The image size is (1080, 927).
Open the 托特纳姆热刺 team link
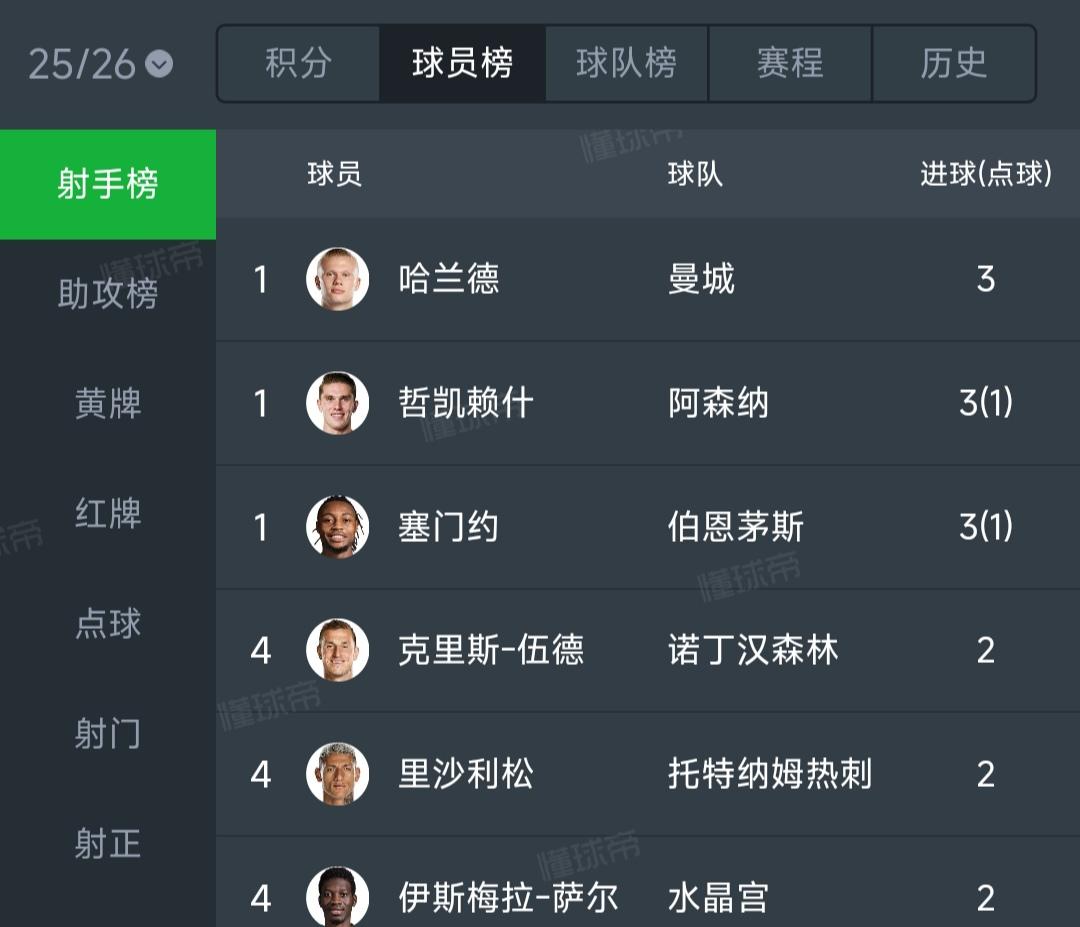pyautogui.click(x=770, y=774)
